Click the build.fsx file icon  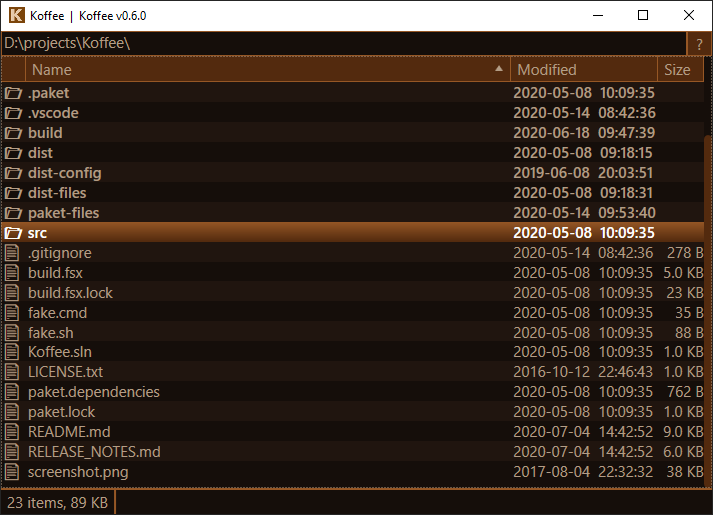12,273
